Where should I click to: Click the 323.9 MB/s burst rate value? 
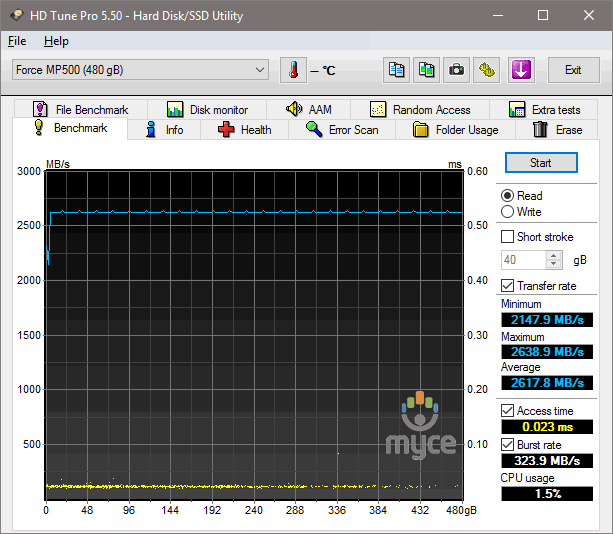(547, 461)
